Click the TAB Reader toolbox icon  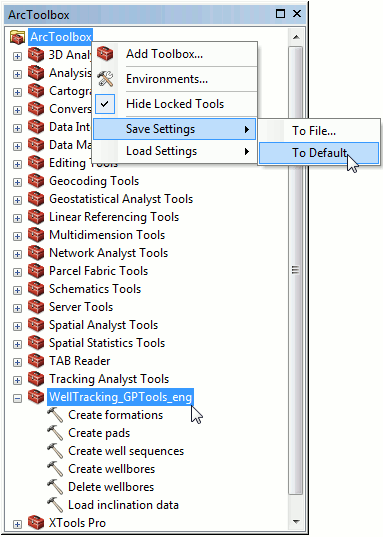pyautogui.click(x=36, y=361)
